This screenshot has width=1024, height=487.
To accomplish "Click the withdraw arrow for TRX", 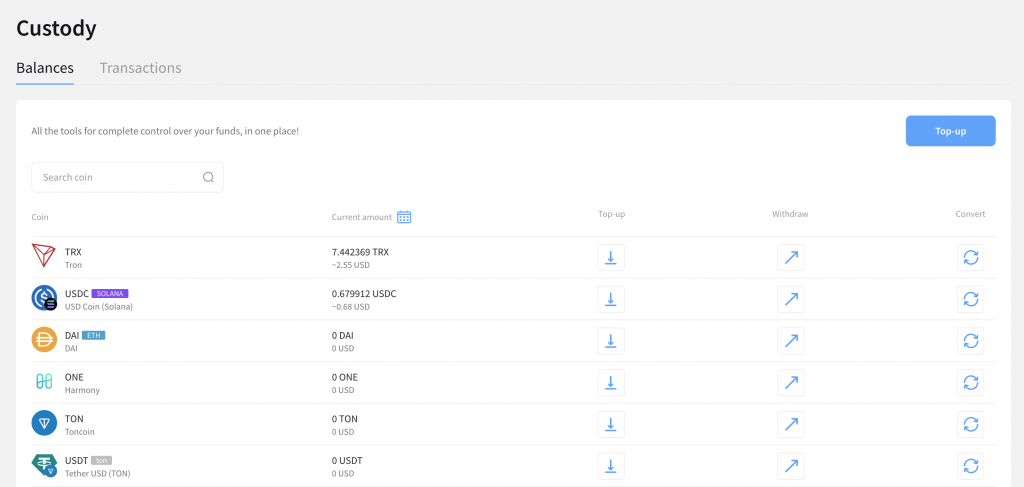I will [791, 257].
